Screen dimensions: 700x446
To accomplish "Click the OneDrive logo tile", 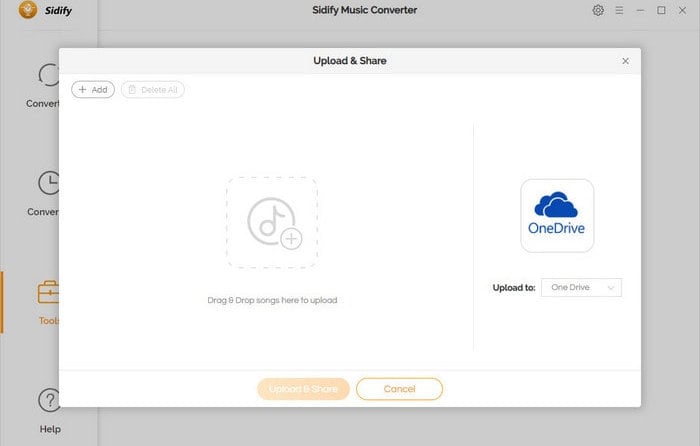I will pyautogui.click(x=557, y=216).
